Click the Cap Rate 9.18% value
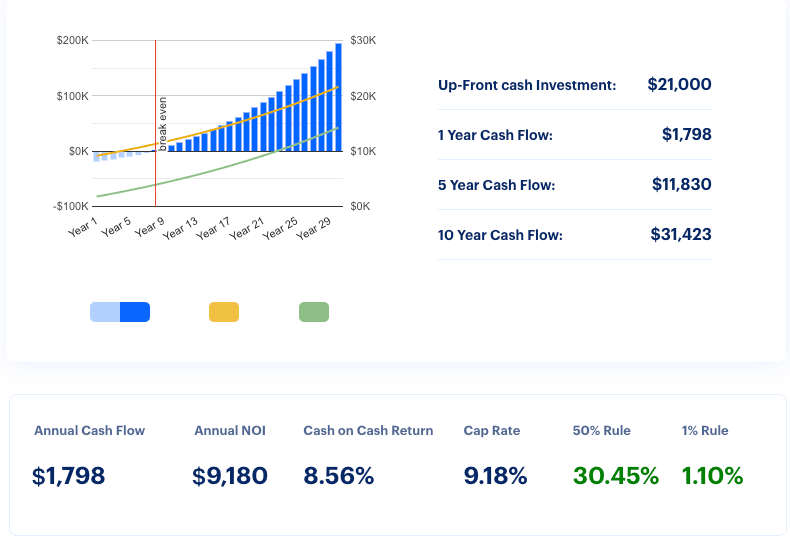The image size is (790, 541). [x=495, y=476]
